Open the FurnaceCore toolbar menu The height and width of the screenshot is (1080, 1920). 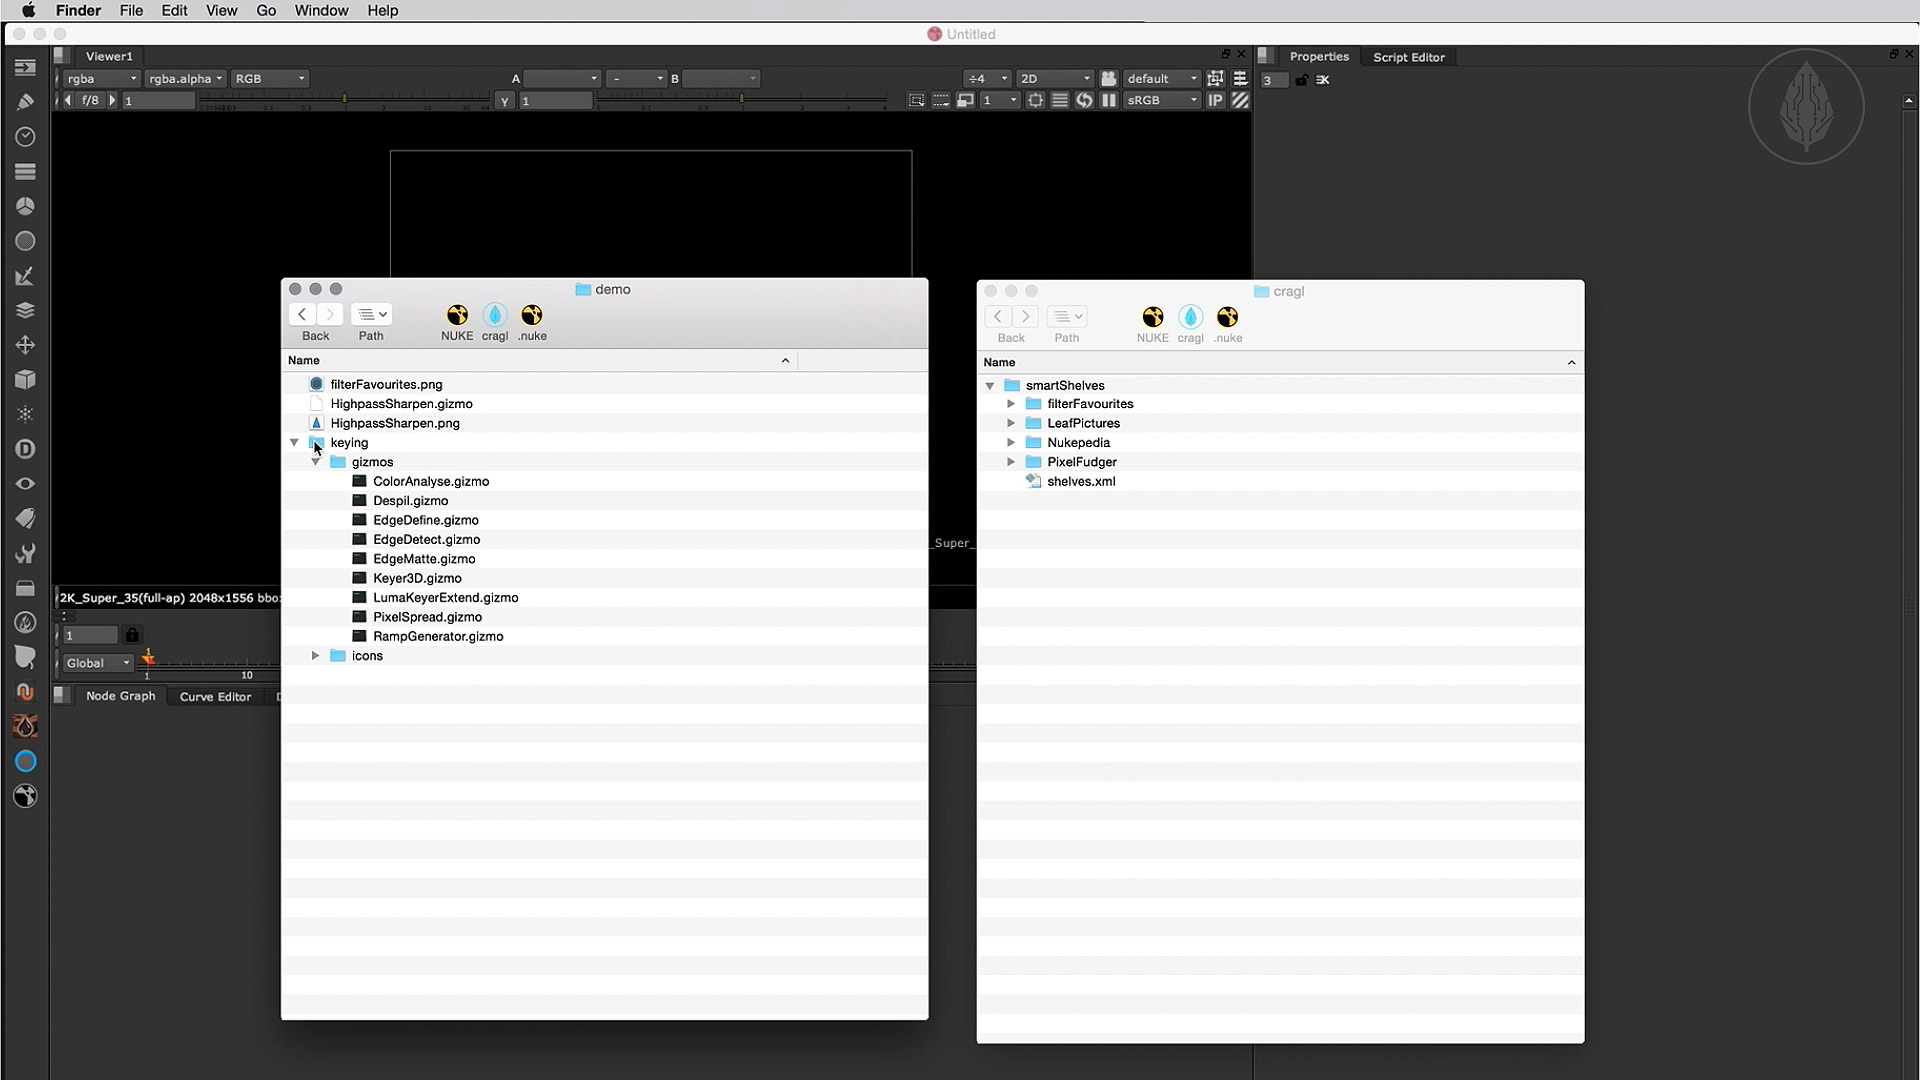(x=25, y=623)
